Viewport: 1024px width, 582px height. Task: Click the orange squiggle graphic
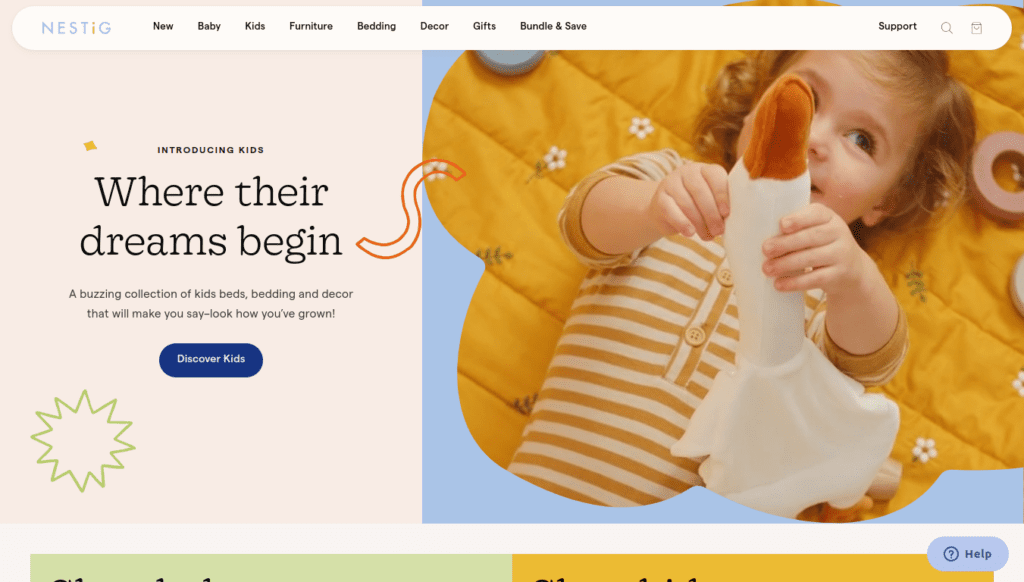click(410, 208)
